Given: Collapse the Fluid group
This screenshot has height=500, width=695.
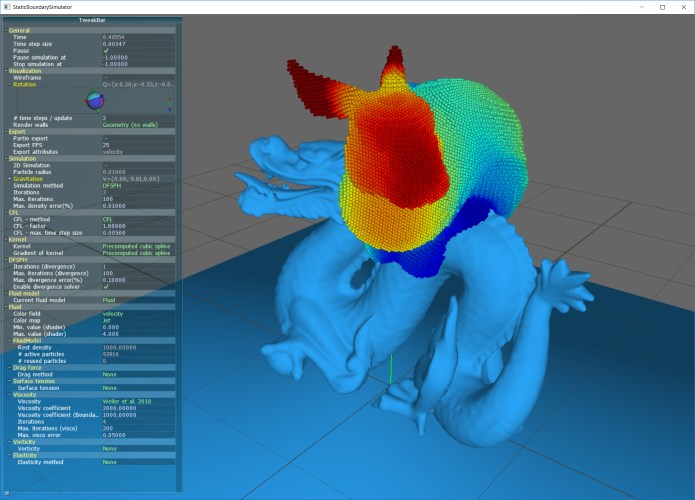Looking at the screenshot, I should (6, 307).
